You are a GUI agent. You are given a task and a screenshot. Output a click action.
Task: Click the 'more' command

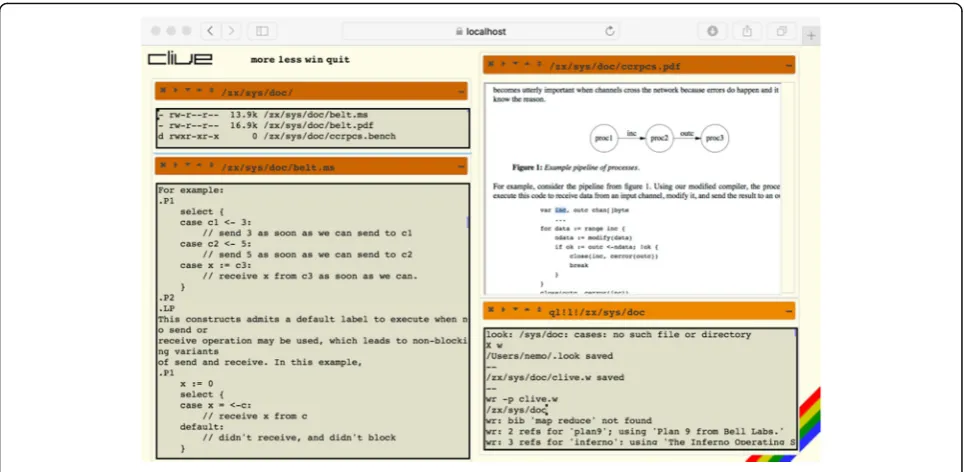[x=263, y=60]
